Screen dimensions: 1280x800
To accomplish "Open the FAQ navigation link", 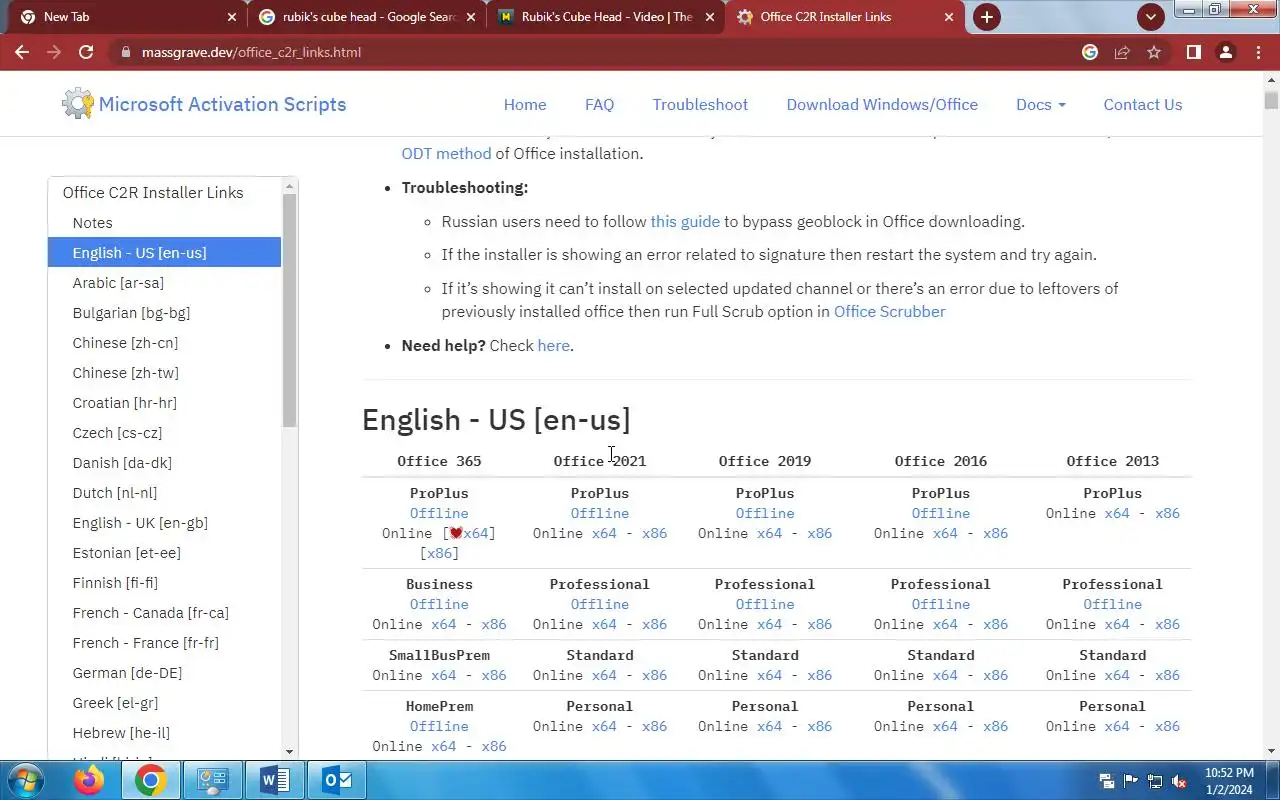I will [x=599, y=104].
